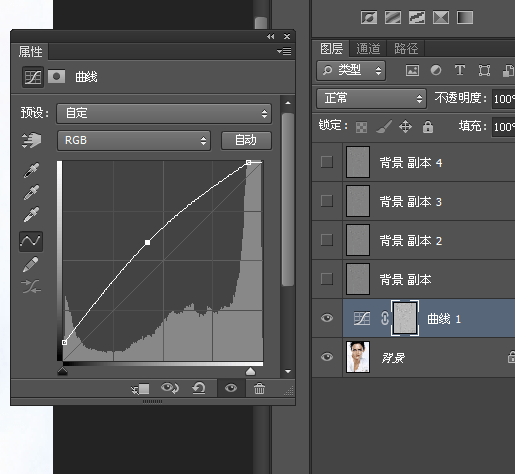
Task: Show the 背景 副本 4 layer
Action: (327, 162)
